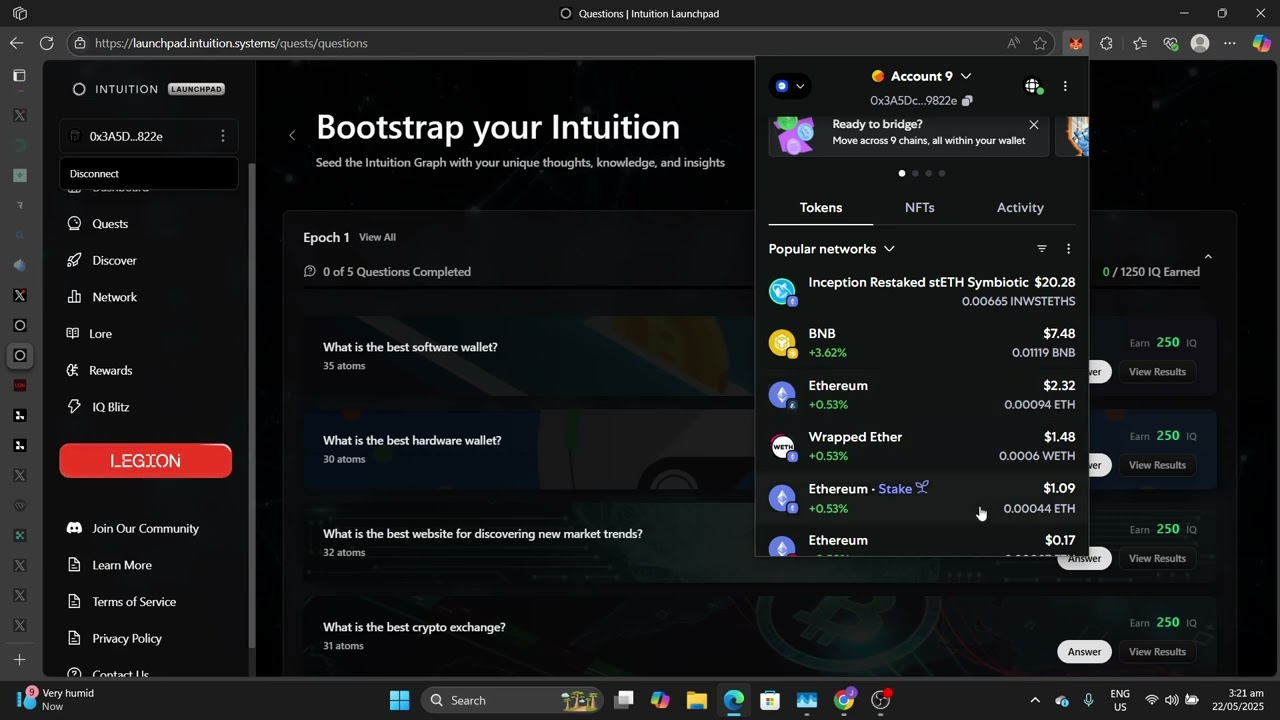Refresh the page with the reload button
Screen dimensions: 1280x720
pyautogui.click(x=46, y=43)
